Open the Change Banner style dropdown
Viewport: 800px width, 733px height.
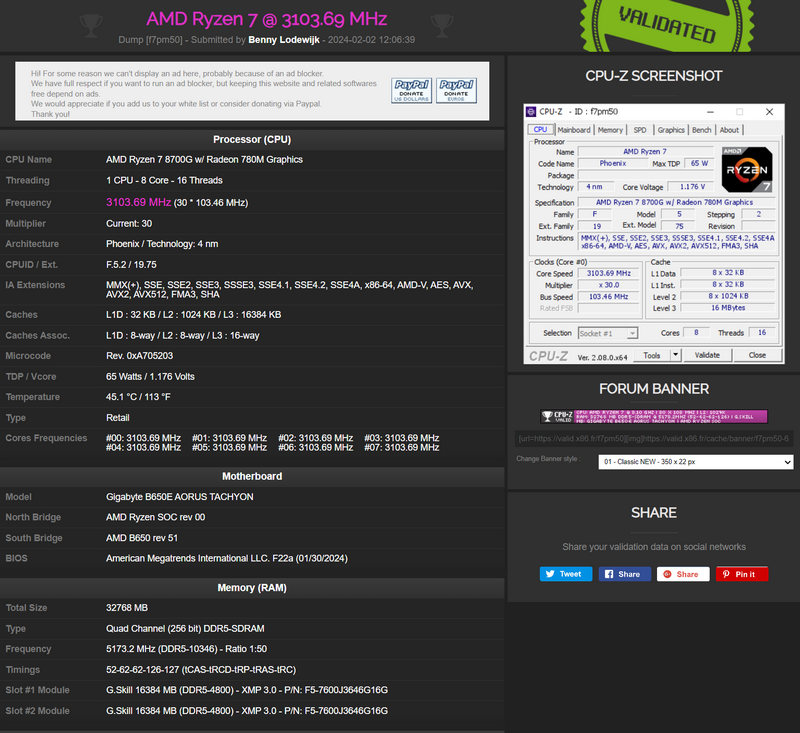pos(695,461)
